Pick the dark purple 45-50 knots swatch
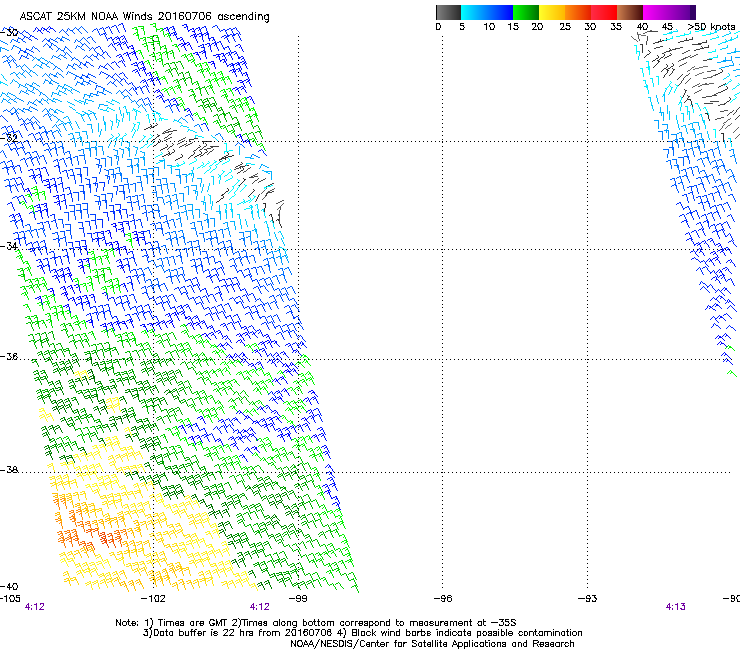Screen dimensions: 740x650 click(x=682, y=12)
